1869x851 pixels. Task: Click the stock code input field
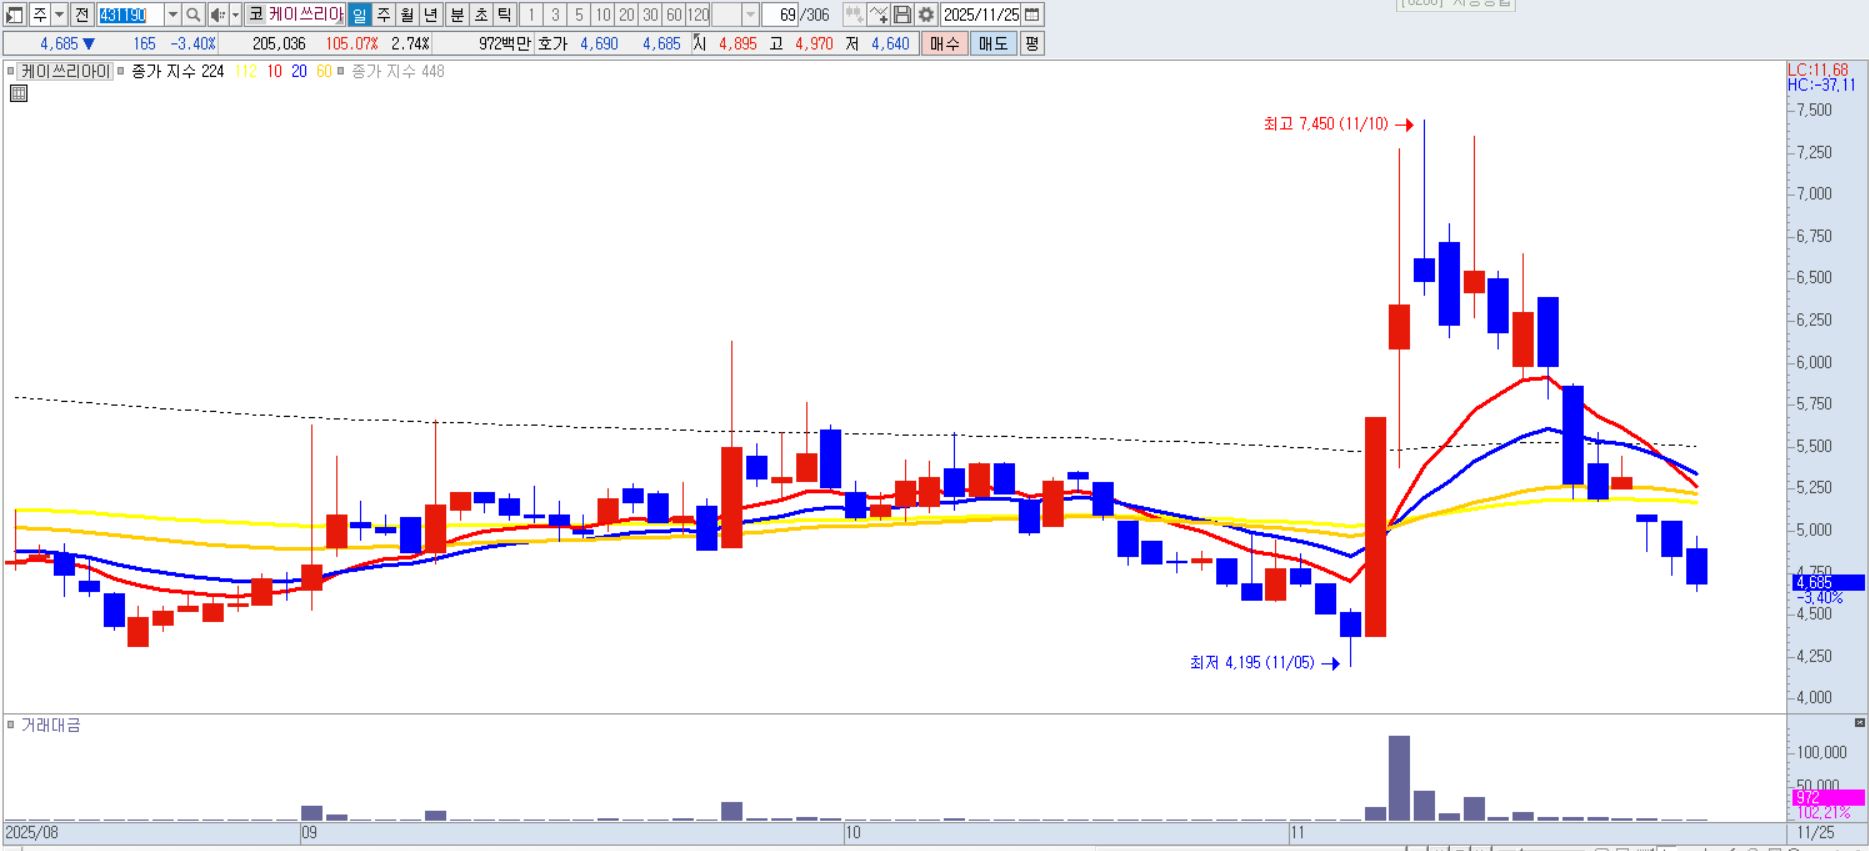130,15
